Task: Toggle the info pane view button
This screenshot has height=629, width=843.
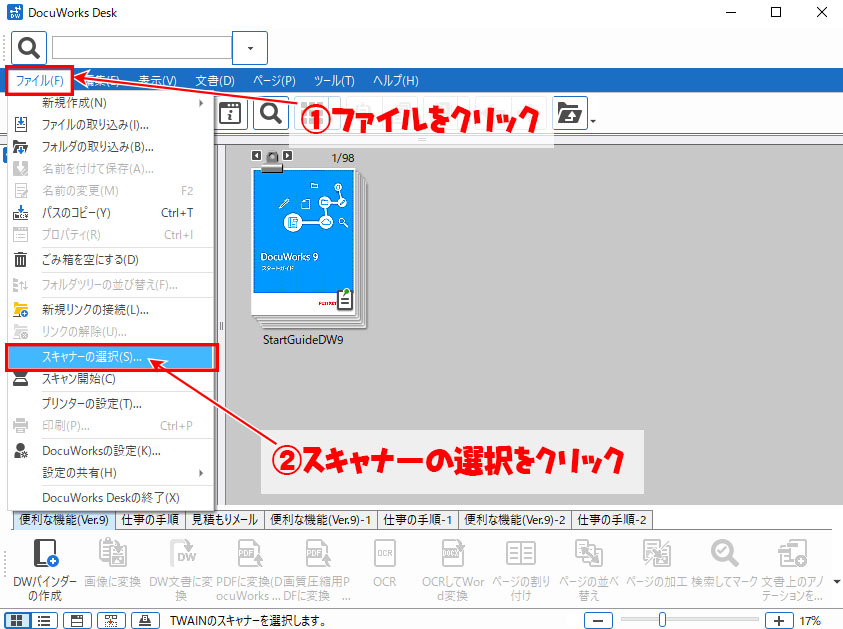Action: click(77, 620)
